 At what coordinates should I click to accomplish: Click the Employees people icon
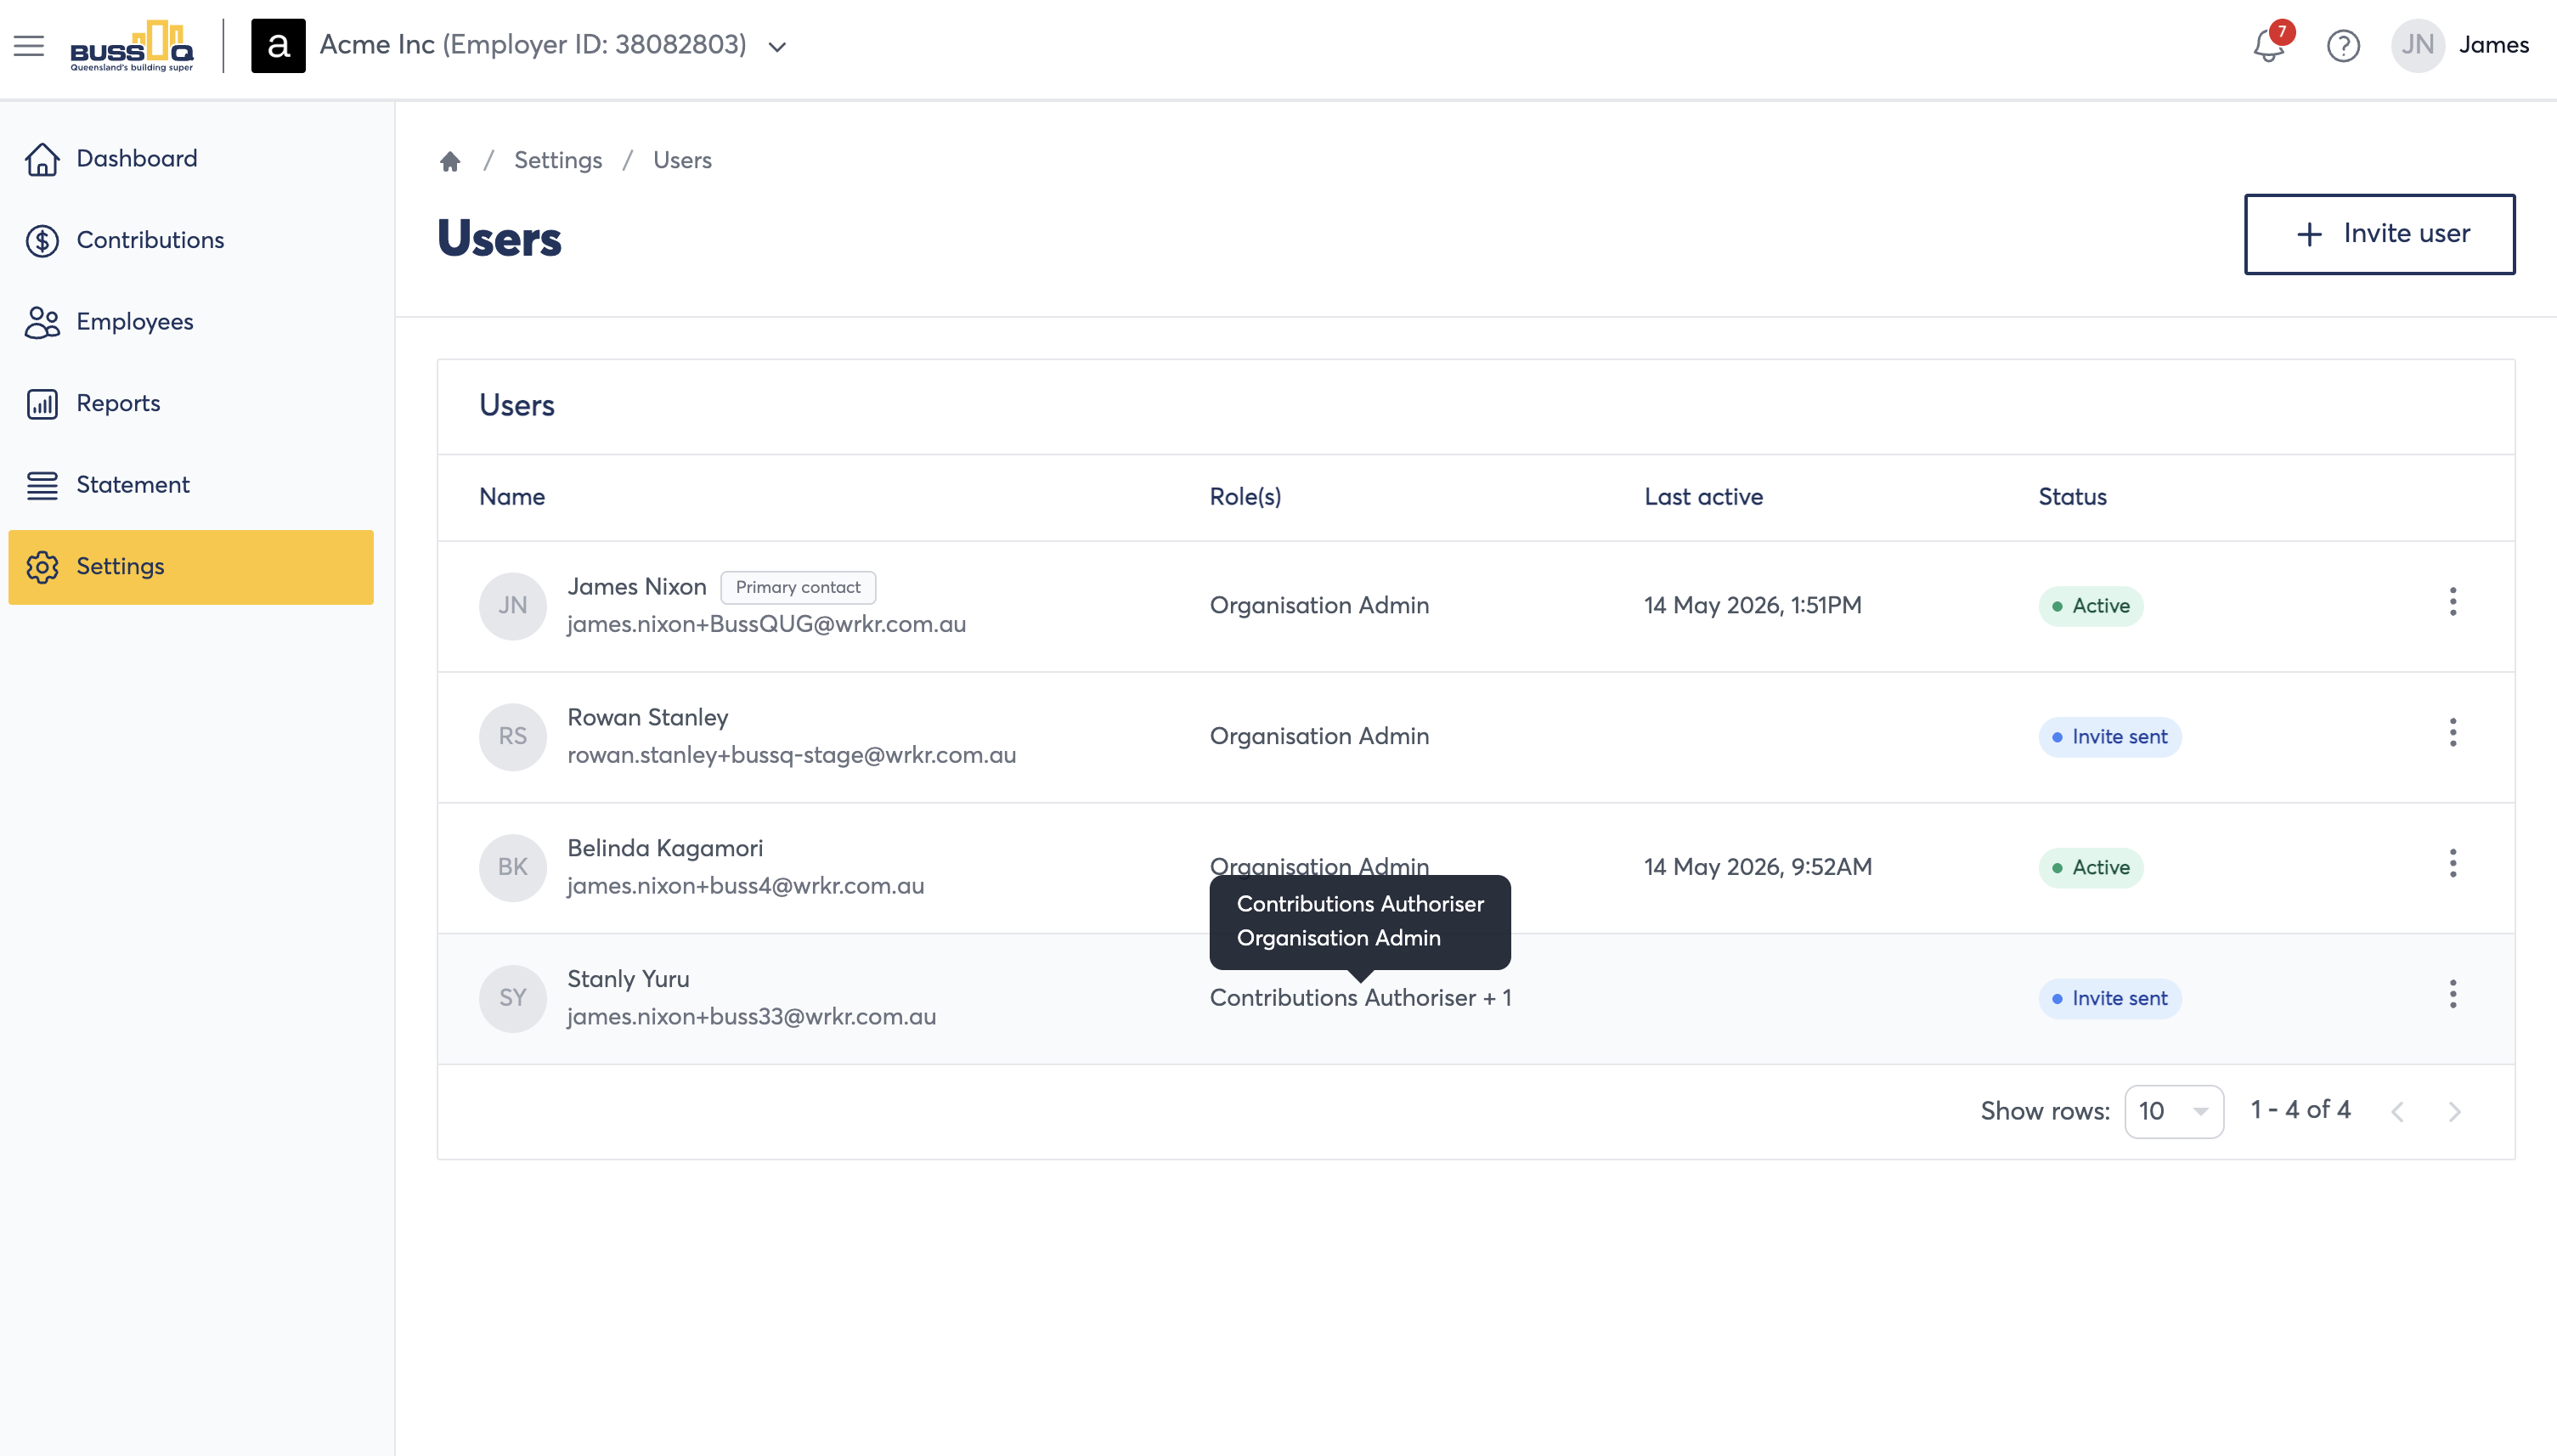point(42,322)
